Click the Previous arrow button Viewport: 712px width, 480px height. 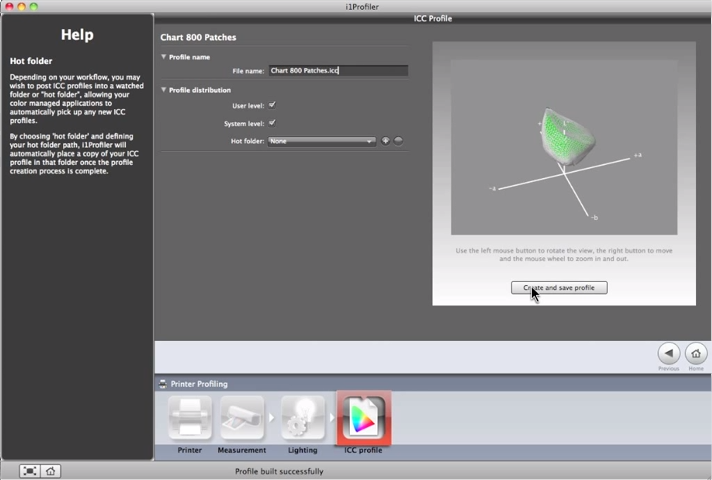click(x=669, y=353)
